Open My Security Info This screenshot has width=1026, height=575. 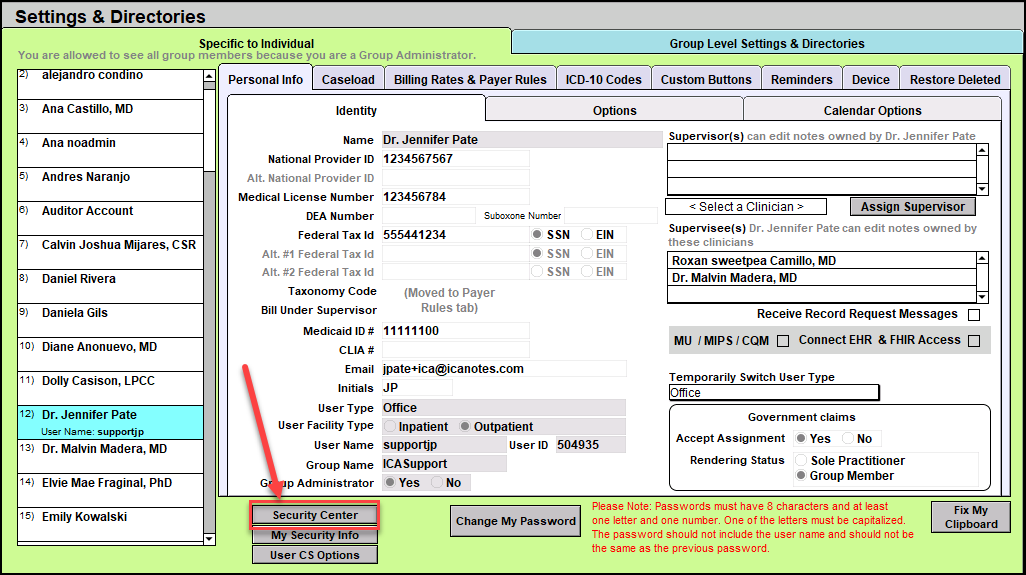click(314, 535)
